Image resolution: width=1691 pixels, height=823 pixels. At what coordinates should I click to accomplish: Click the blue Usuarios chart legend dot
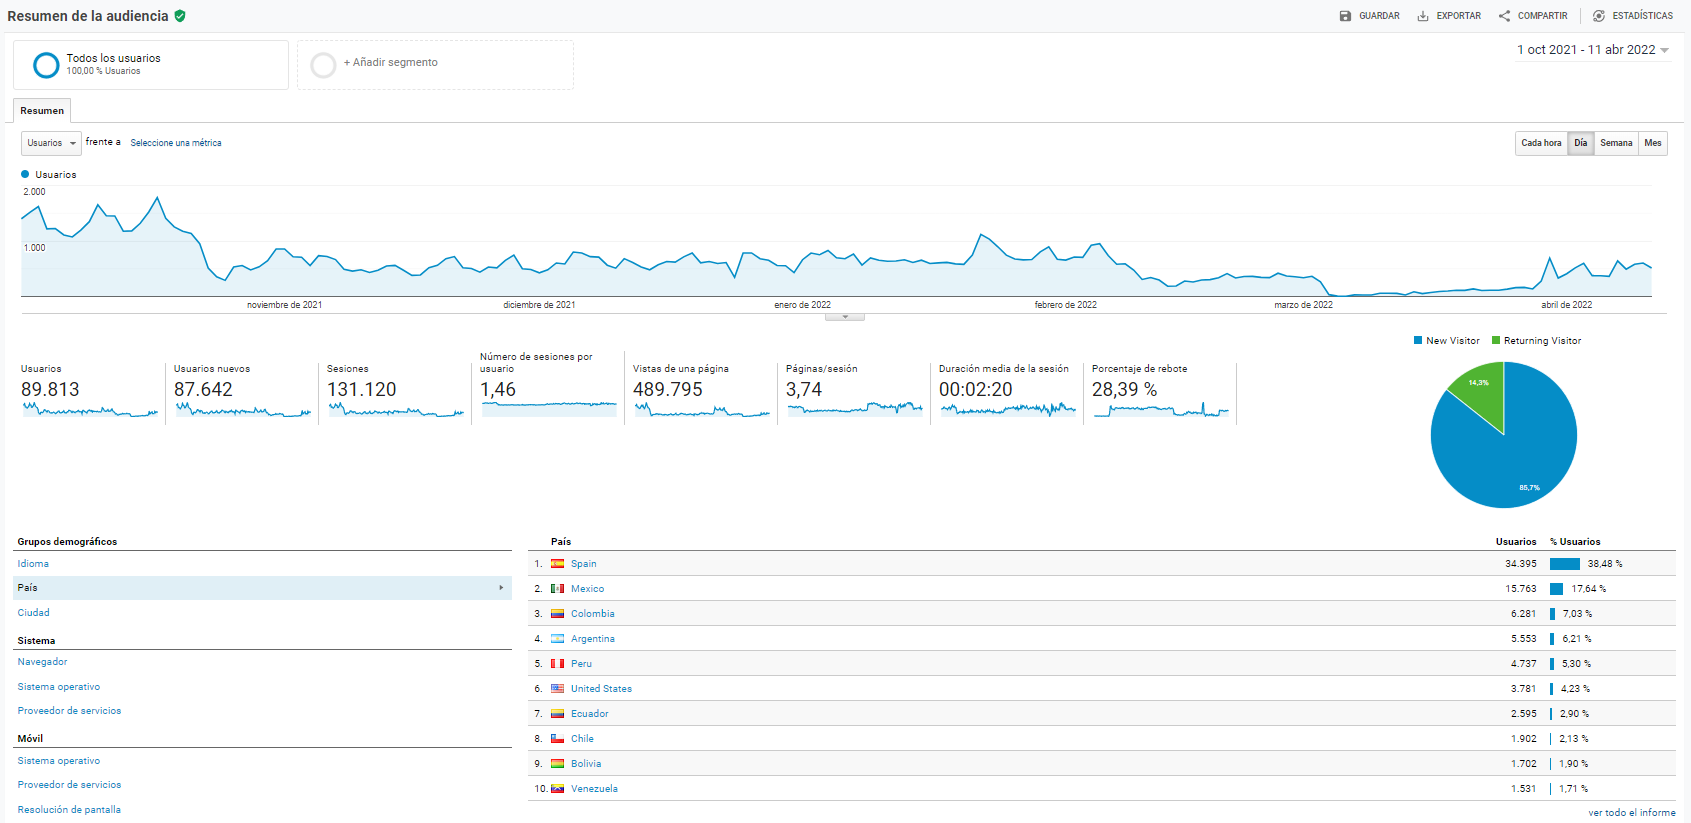25,174
